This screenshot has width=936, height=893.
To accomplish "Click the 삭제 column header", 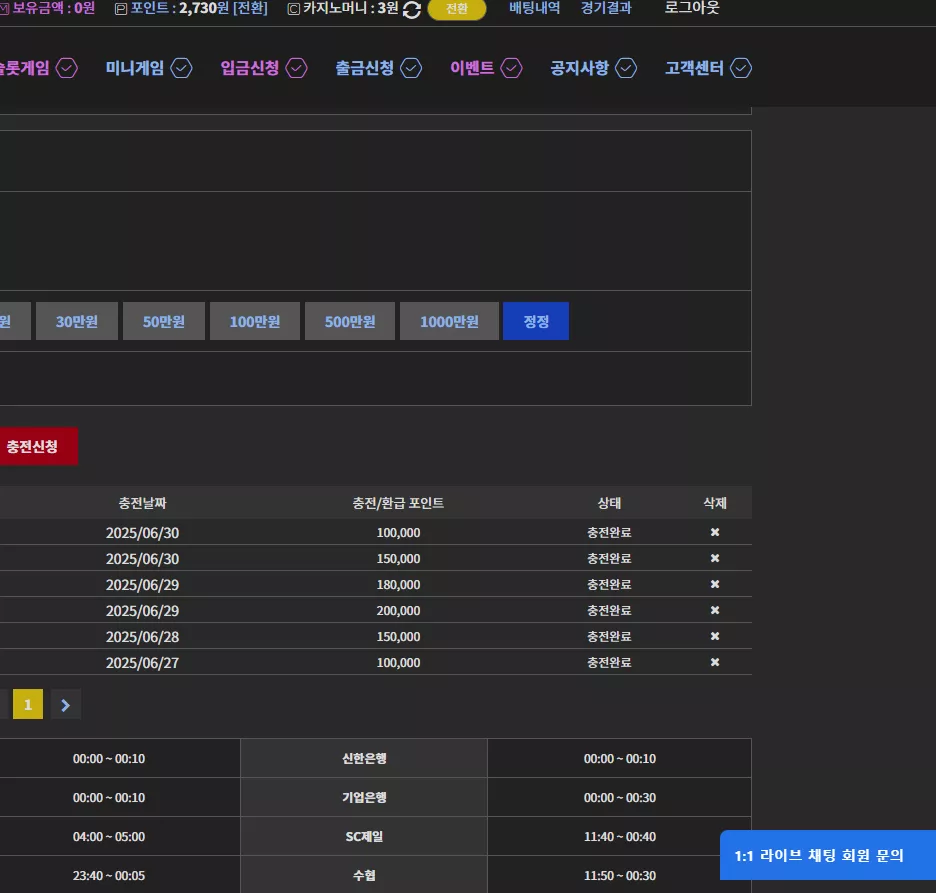I will (715, 503).
